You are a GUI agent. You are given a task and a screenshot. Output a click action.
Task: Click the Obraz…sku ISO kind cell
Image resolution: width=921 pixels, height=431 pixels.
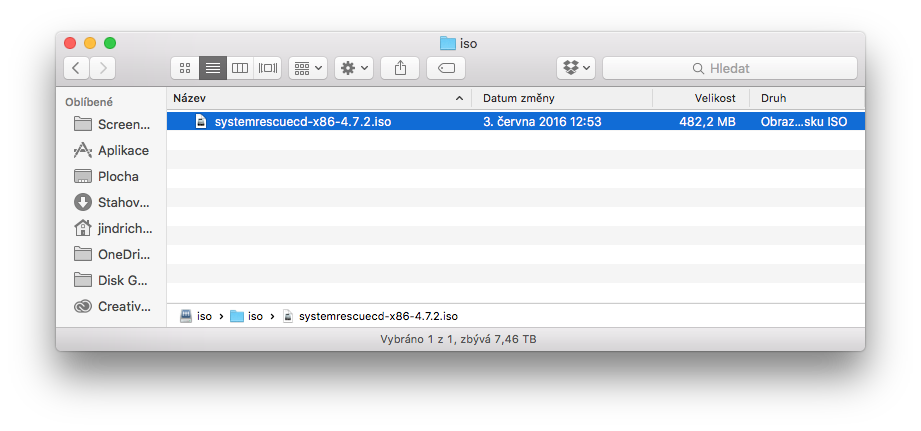click(804, 122)
